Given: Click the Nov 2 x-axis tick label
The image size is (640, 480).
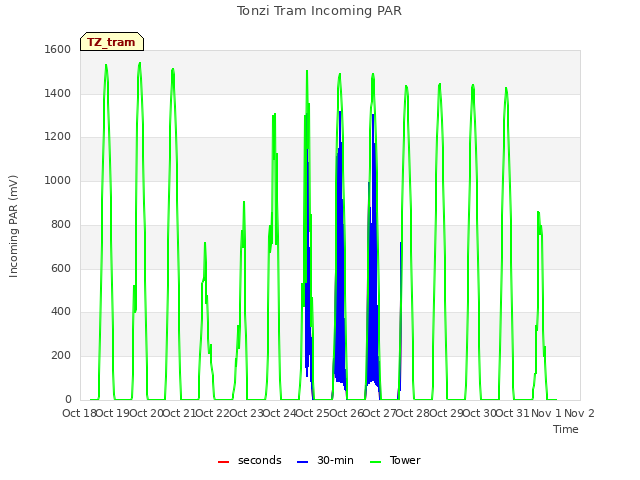Looking at the screenshot, I should pos(579,413).
